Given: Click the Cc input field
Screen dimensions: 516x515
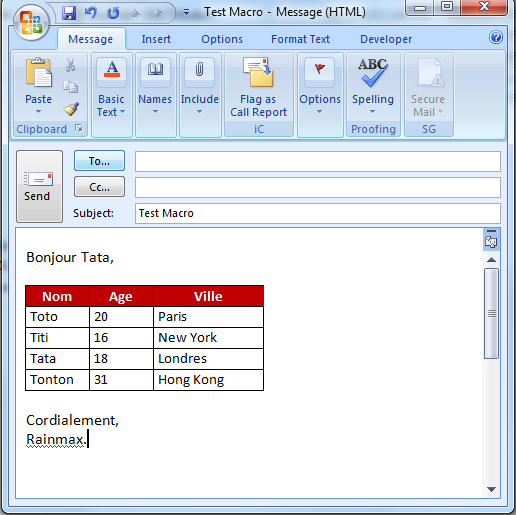Looking at the screenshot, I should click(x=318, y=187).
